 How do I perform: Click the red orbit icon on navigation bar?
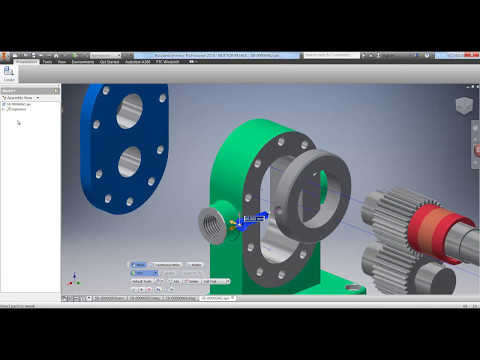477,149
